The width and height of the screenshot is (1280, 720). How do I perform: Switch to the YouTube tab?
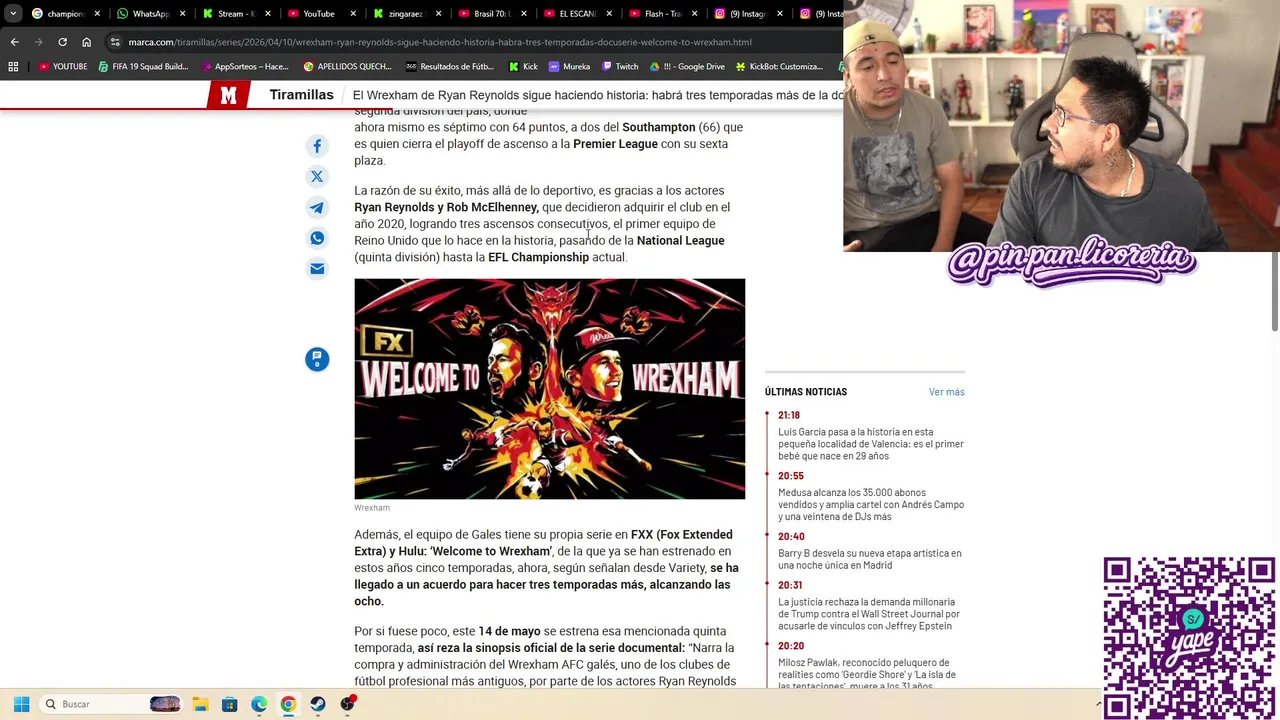tap(320, 14)
